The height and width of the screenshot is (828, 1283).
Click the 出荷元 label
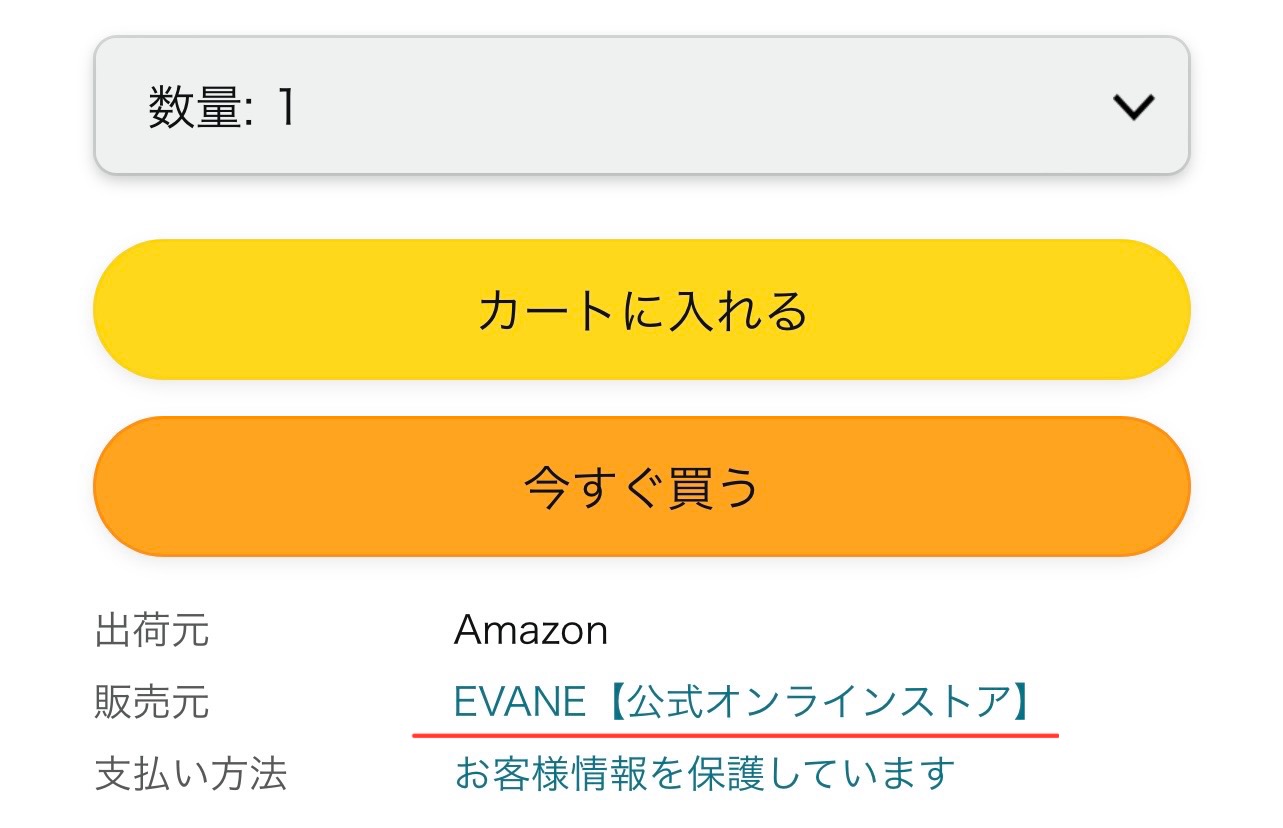coord(152,631)
